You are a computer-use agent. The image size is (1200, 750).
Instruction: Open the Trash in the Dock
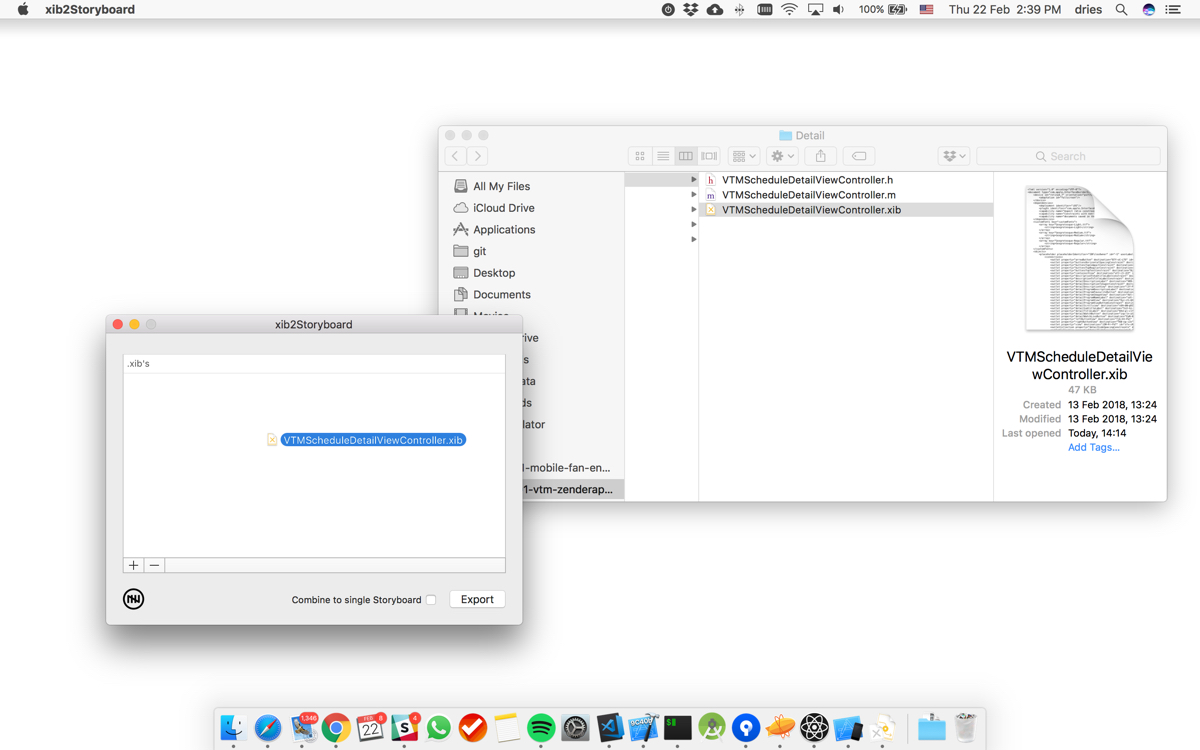coord(965,727)
